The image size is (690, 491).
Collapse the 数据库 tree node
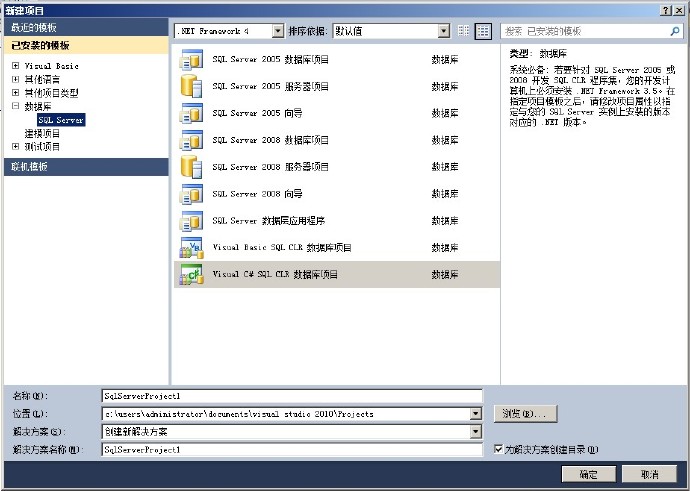point(15,106)
